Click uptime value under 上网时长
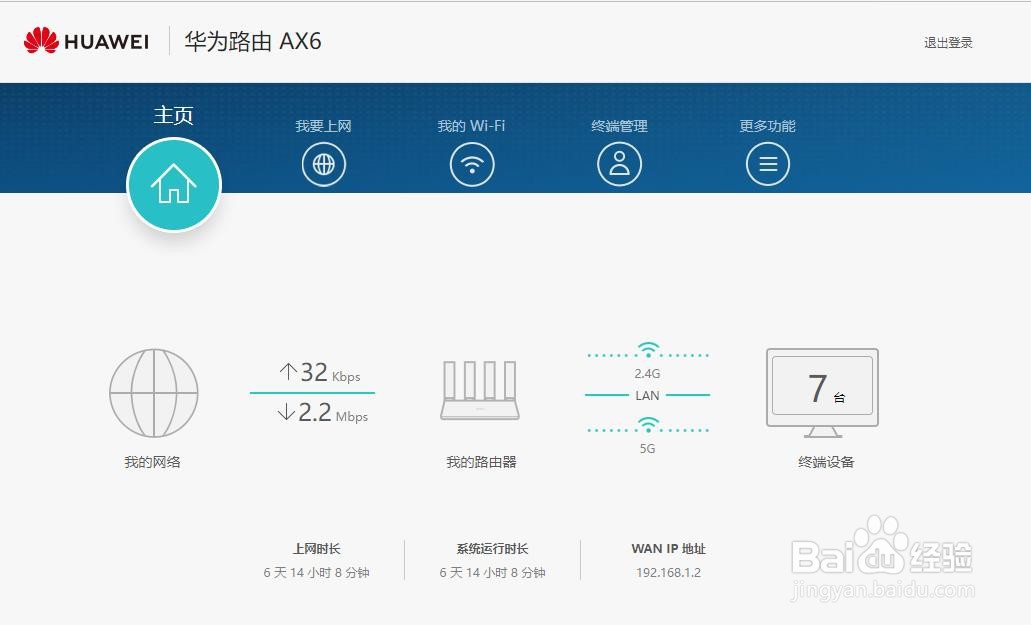1031x625 pixels. point(317,572)
